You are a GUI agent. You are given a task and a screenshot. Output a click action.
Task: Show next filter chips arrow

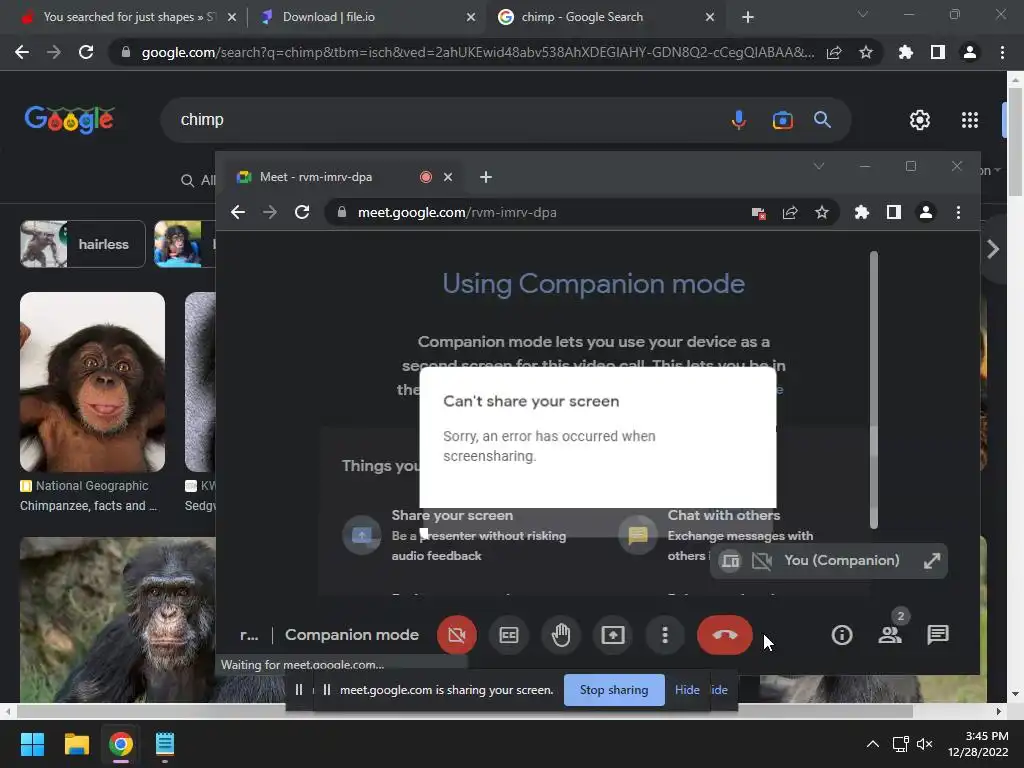(x=993, y=249)
